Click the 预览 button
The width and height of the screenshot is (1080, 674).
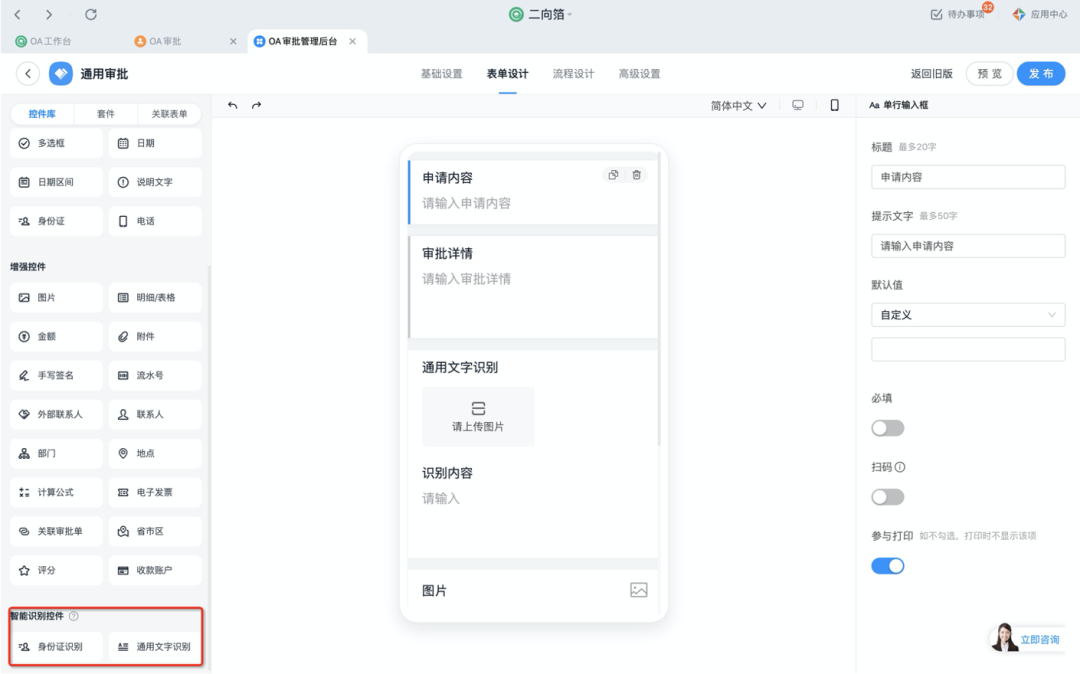point(989,74)
